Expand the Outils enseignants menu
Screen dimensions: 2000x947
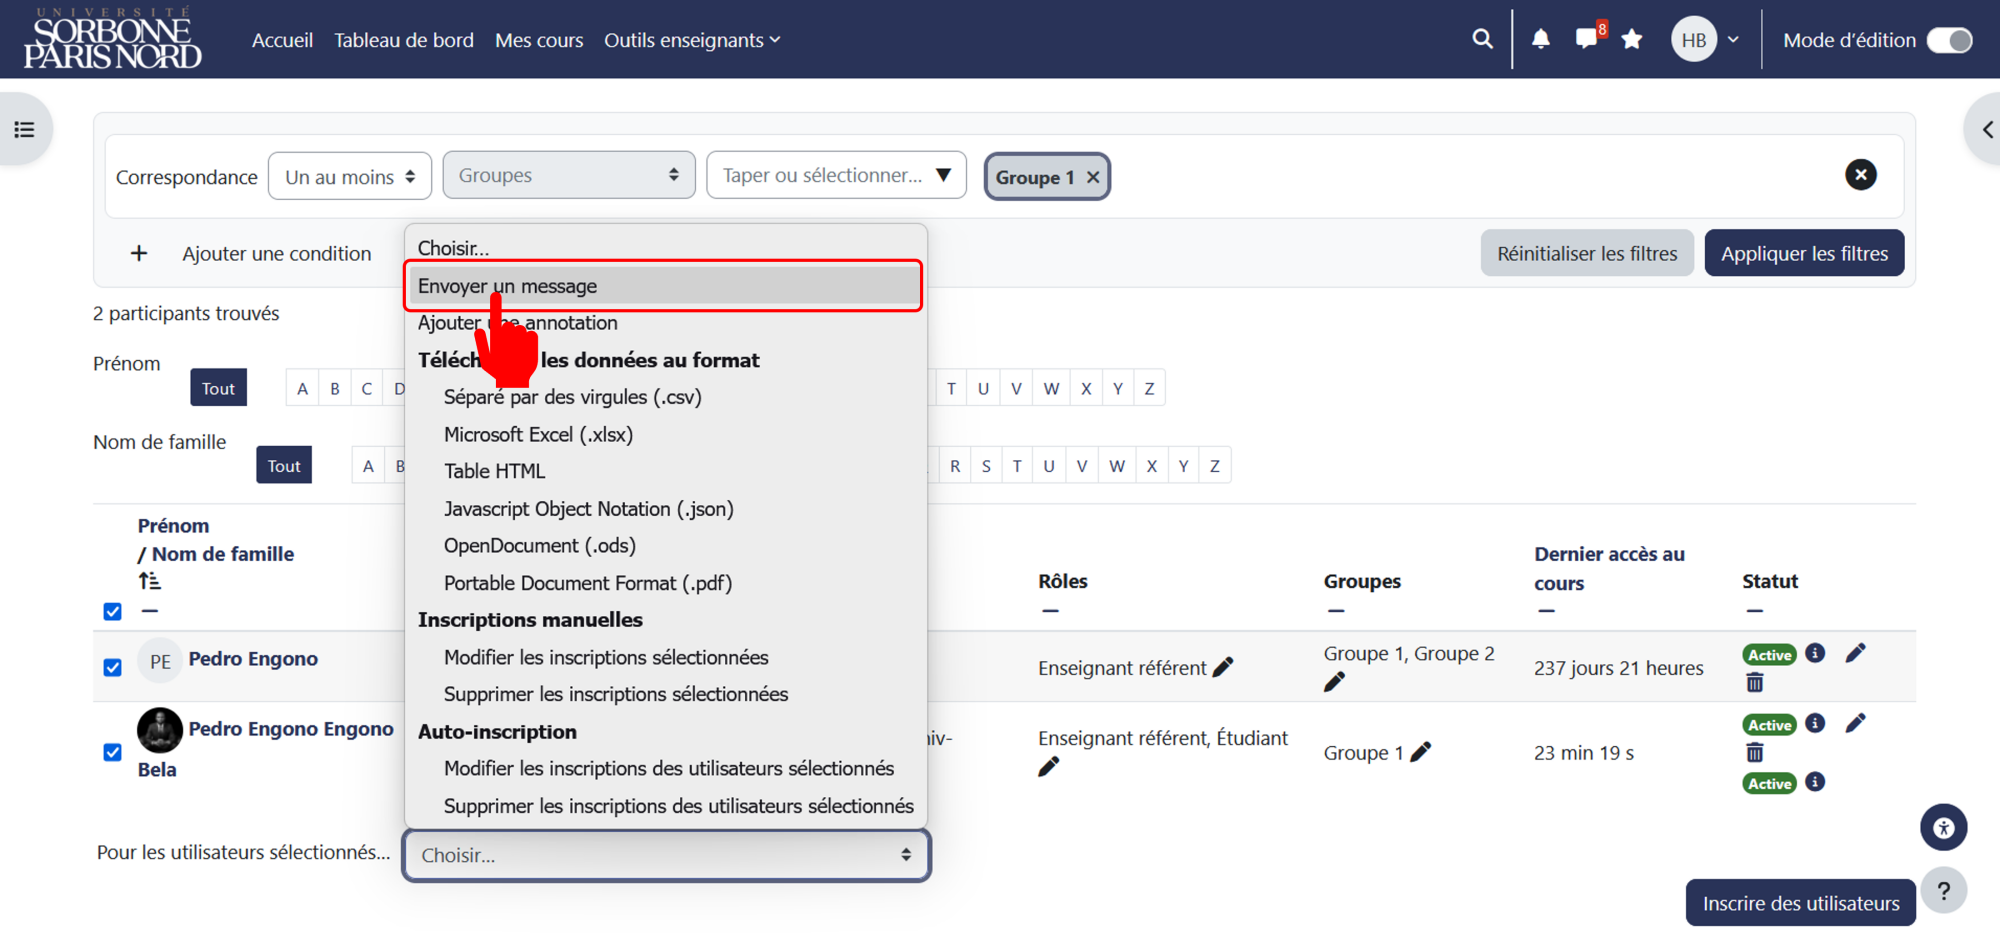coord(692,40)
